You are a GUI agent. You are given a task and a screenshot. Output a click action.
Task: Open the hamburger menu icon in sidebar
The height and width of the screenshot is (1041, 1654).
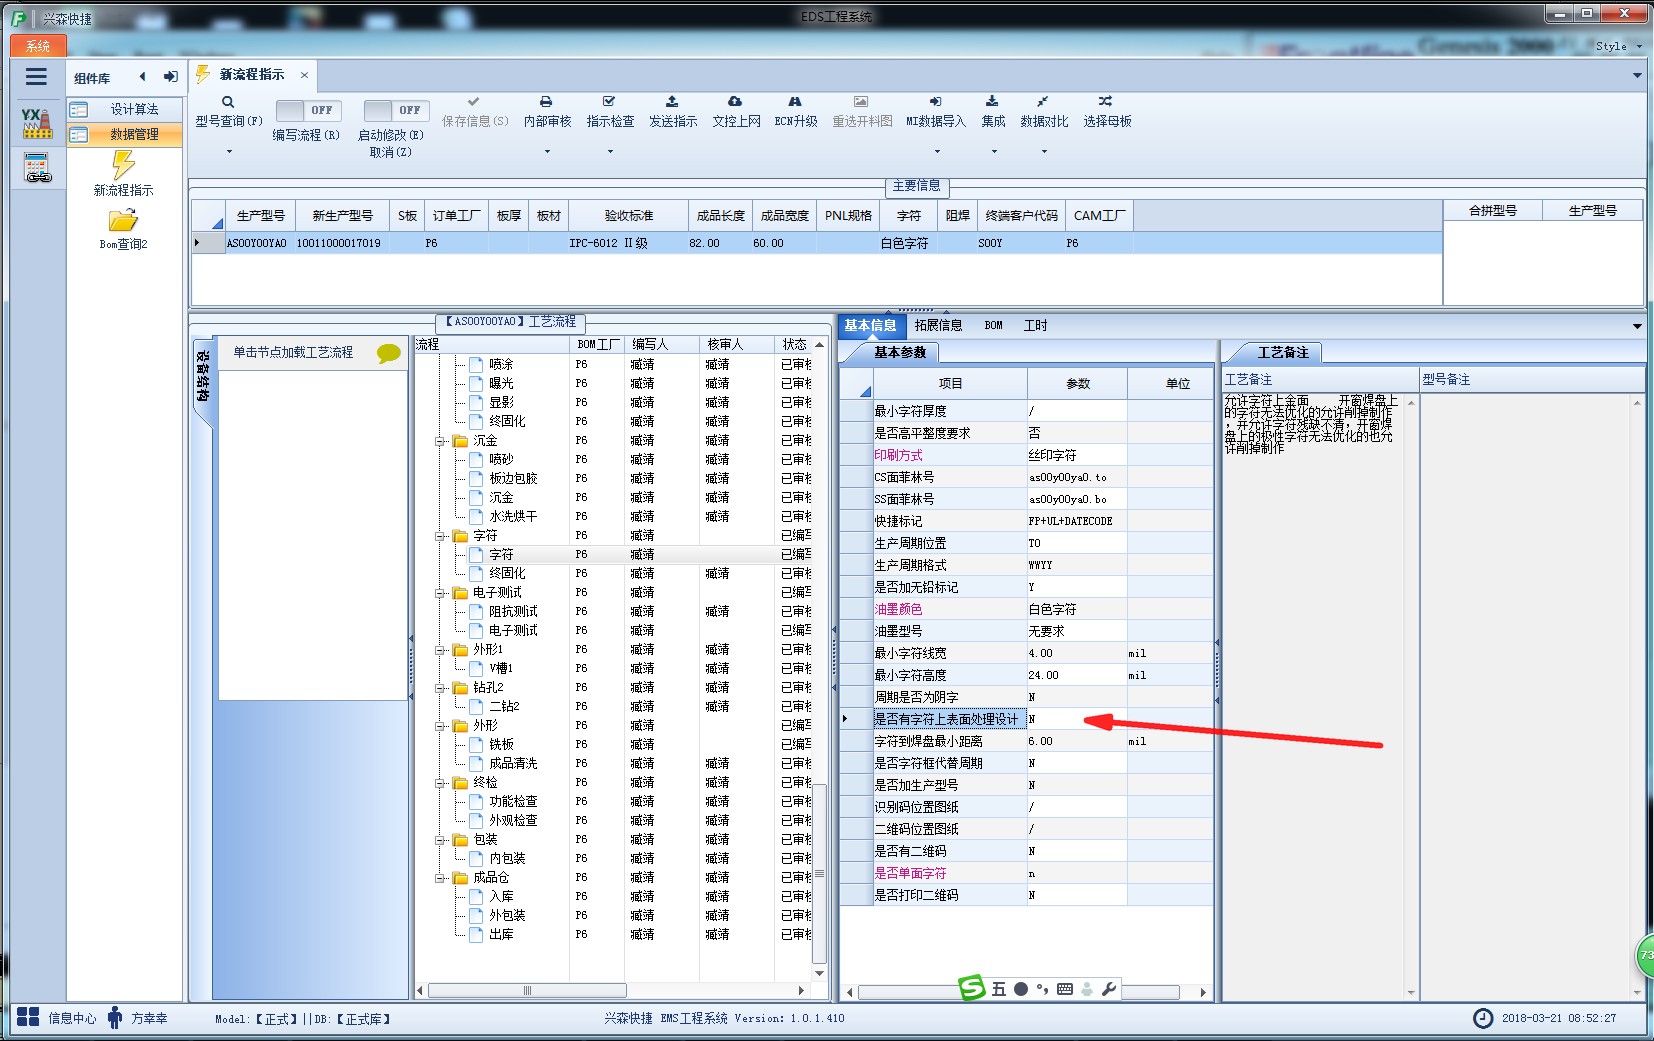tap(36, 77)
